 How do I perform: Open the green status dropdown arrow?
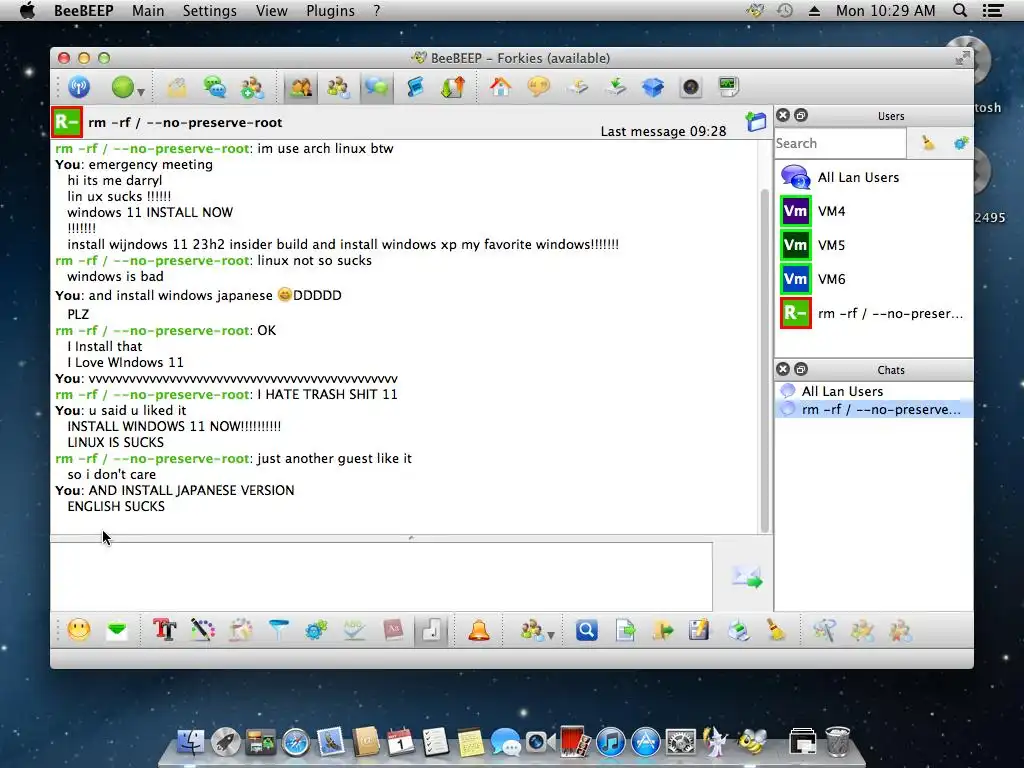point(140,91)
